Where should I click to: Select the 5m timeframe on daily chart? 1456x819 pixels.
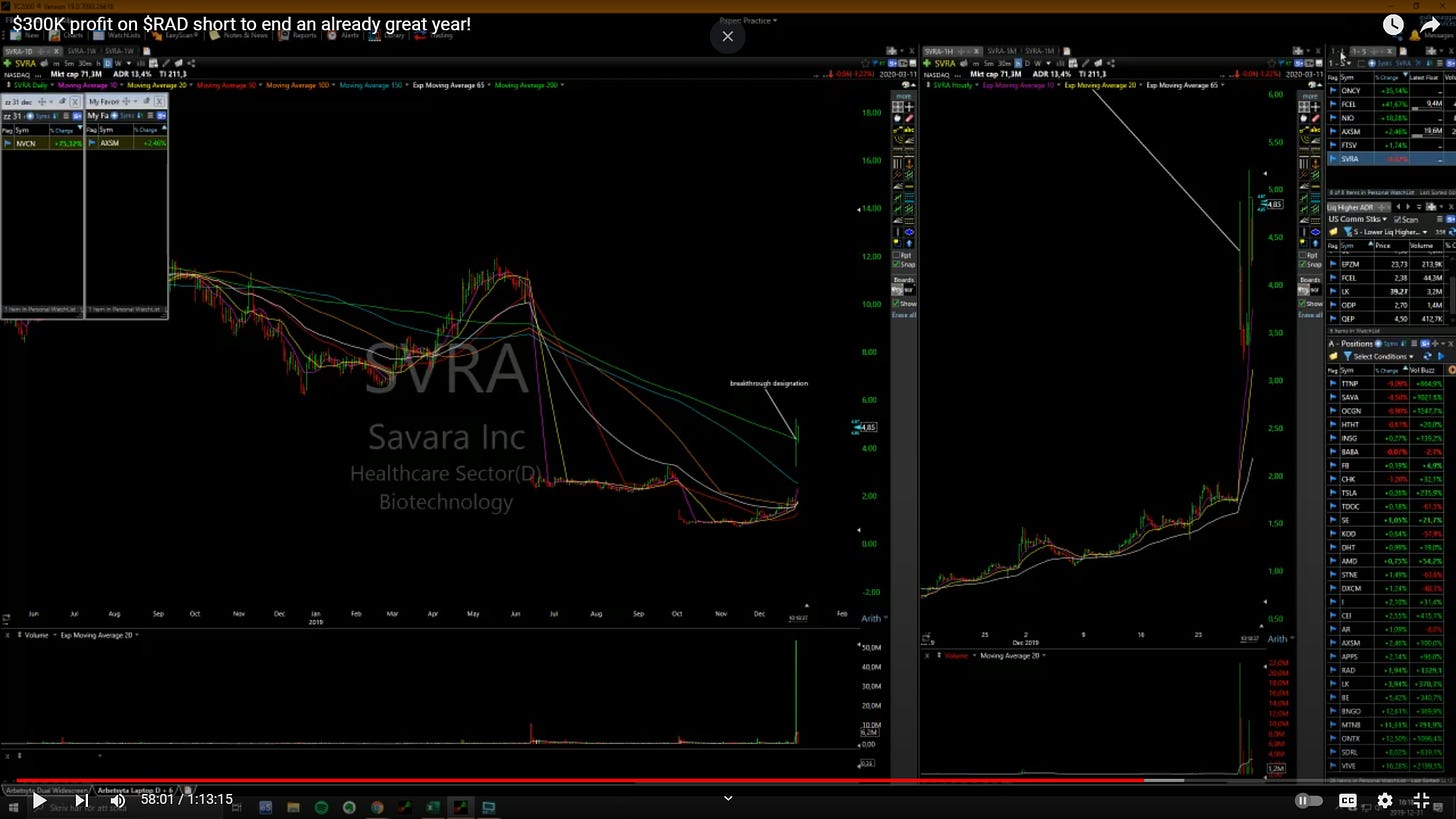point(68,63)
